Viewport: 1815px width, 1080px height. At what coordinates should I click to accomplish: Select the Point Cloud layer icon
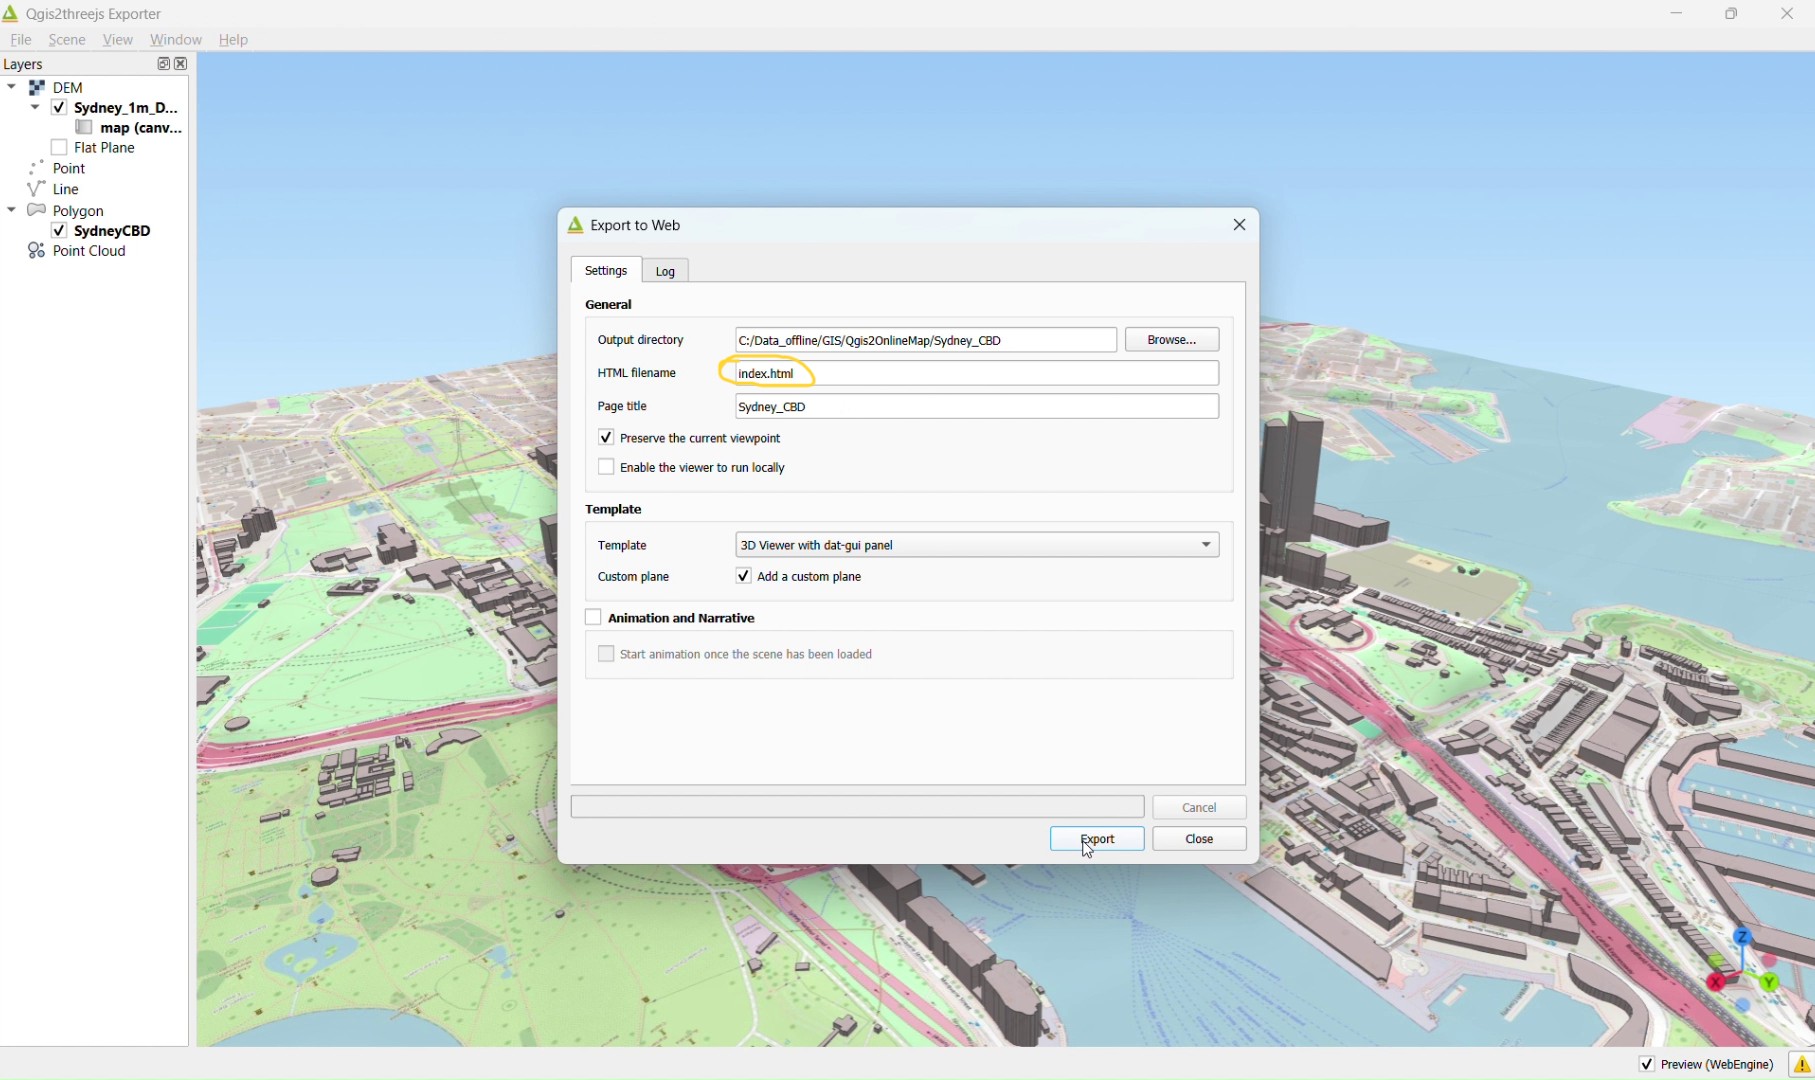(35, 250)
